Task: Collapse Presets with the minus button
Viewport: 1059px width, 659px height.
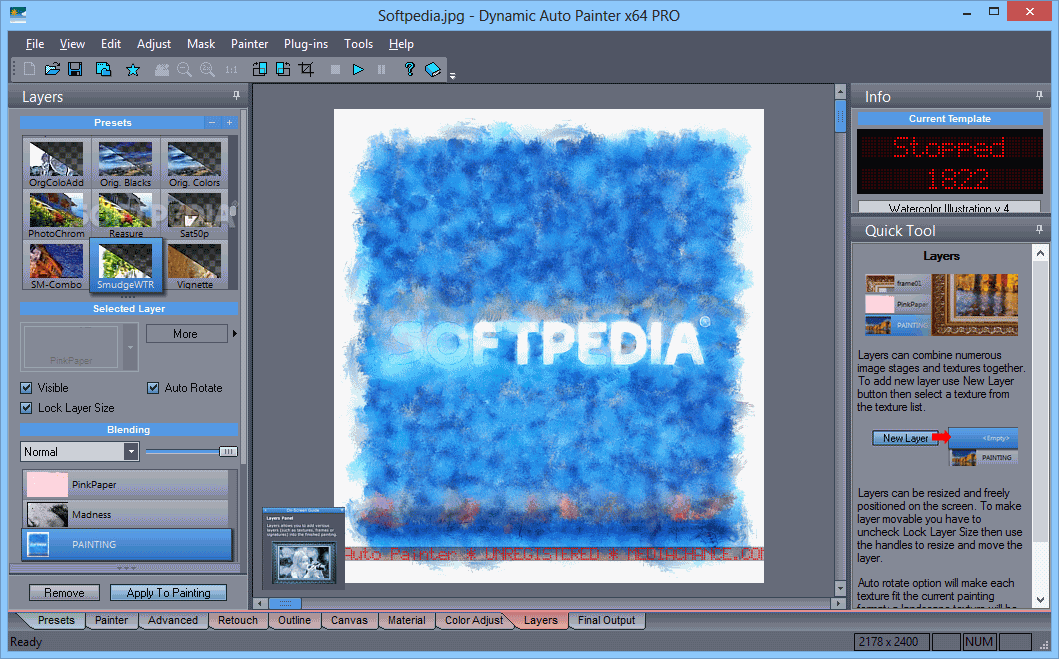Action: (212, 122)
